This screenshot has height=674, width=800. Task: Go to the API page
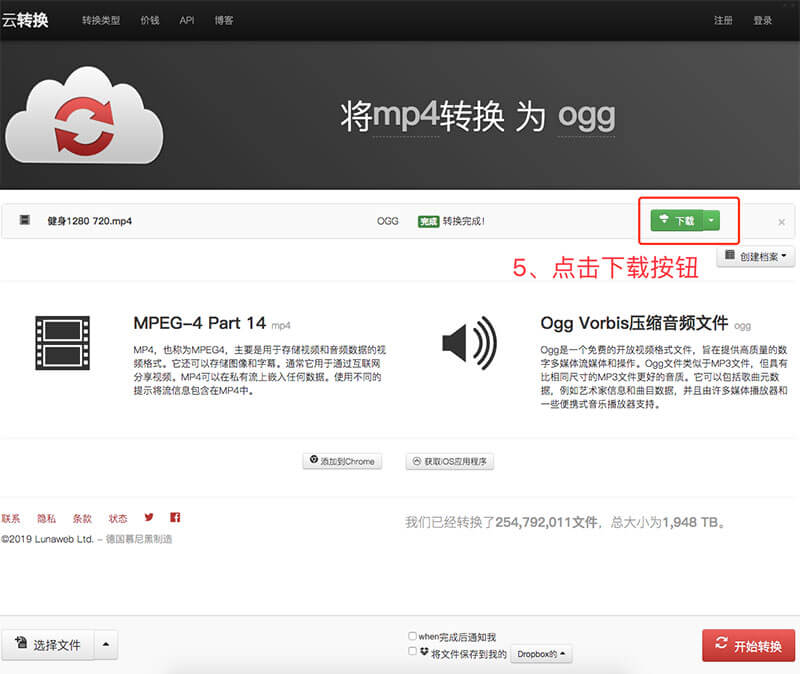click(x=187, y=20)
